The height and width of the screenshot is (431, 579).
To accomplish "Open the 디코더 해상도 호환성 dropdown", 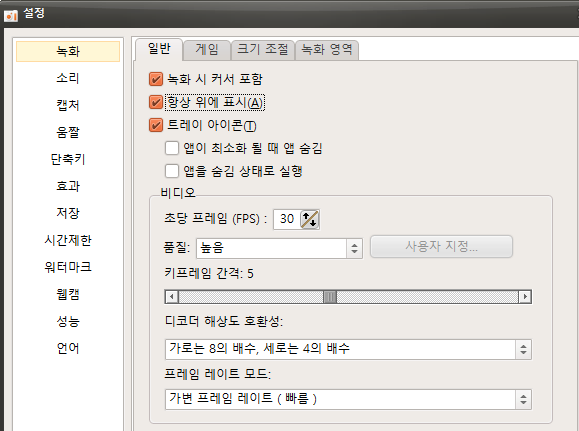I will 348,349.
